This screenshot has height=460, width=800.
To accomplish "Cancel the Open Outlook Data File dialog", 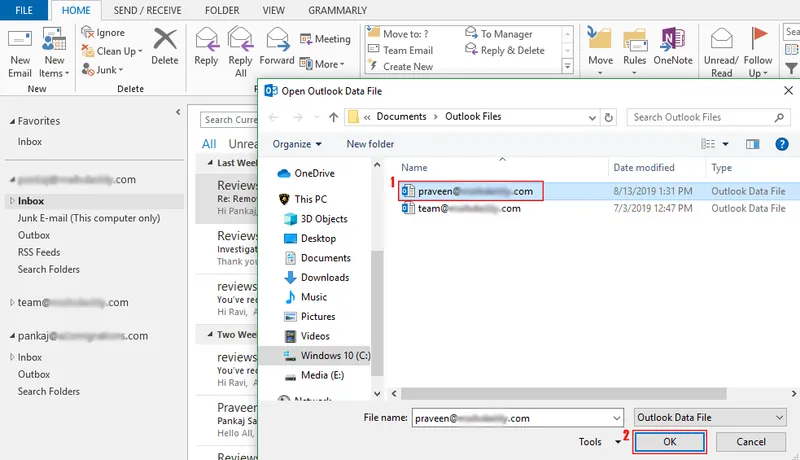I will click(751, 442).
